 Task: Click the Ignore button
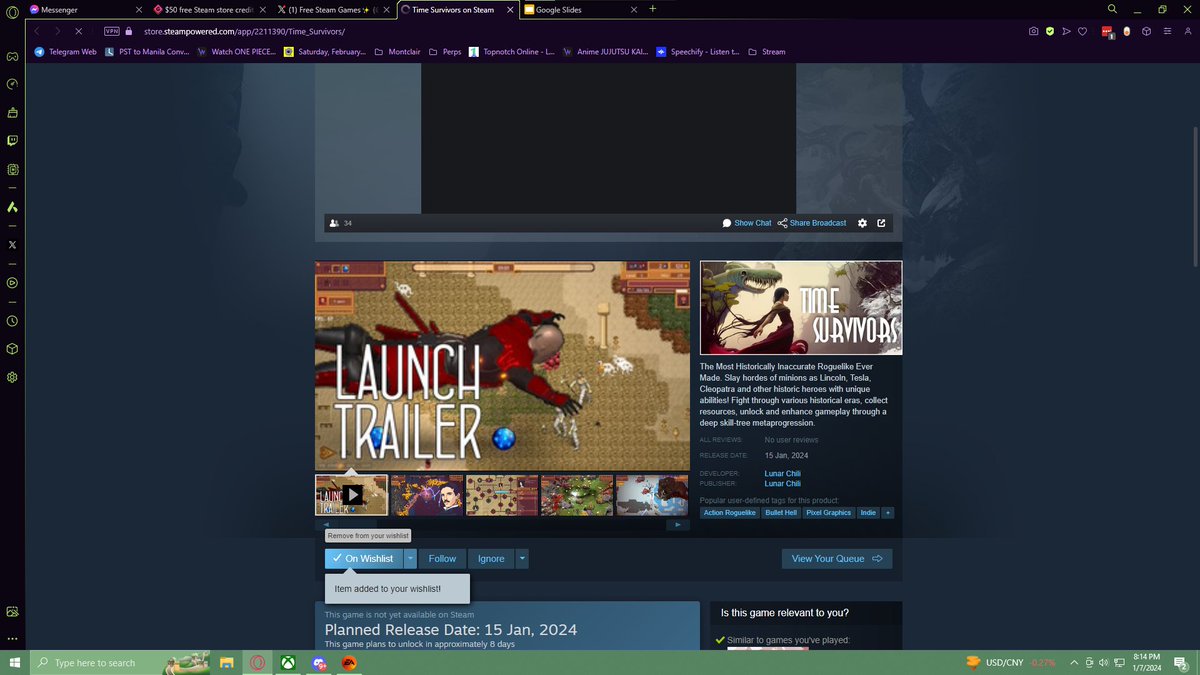(x=491, y=559)
